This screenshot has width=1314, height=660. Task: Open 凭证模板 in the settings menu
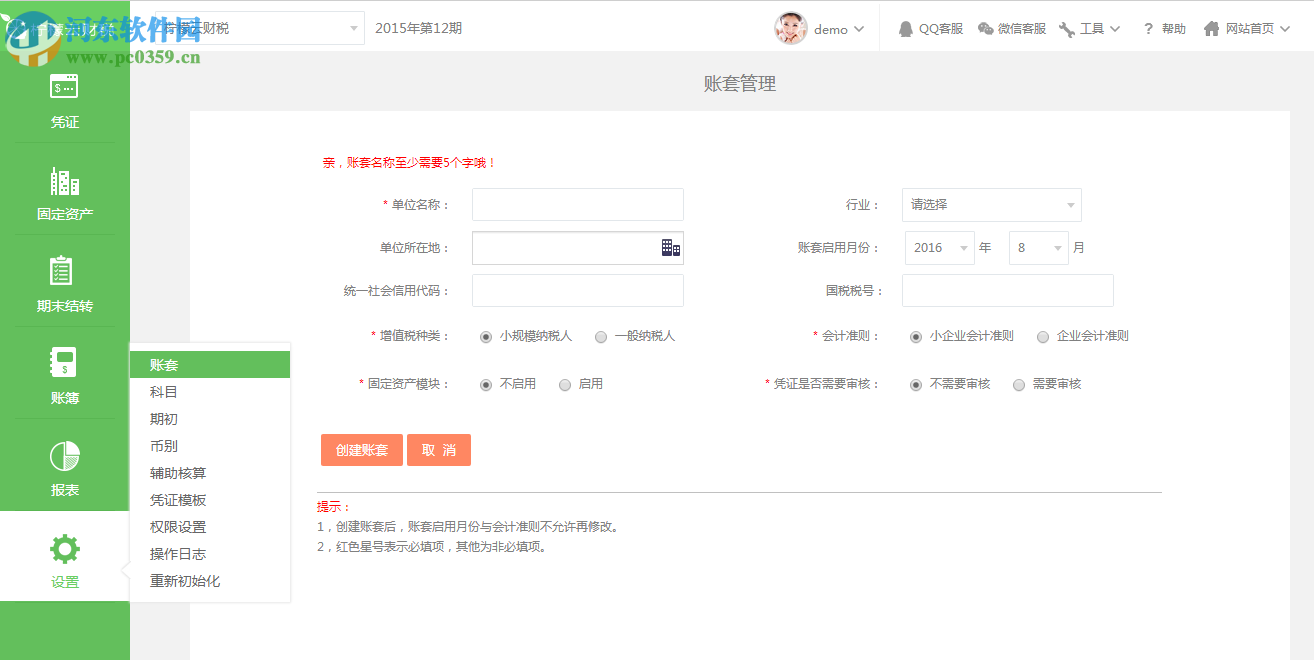pos(178,499)
